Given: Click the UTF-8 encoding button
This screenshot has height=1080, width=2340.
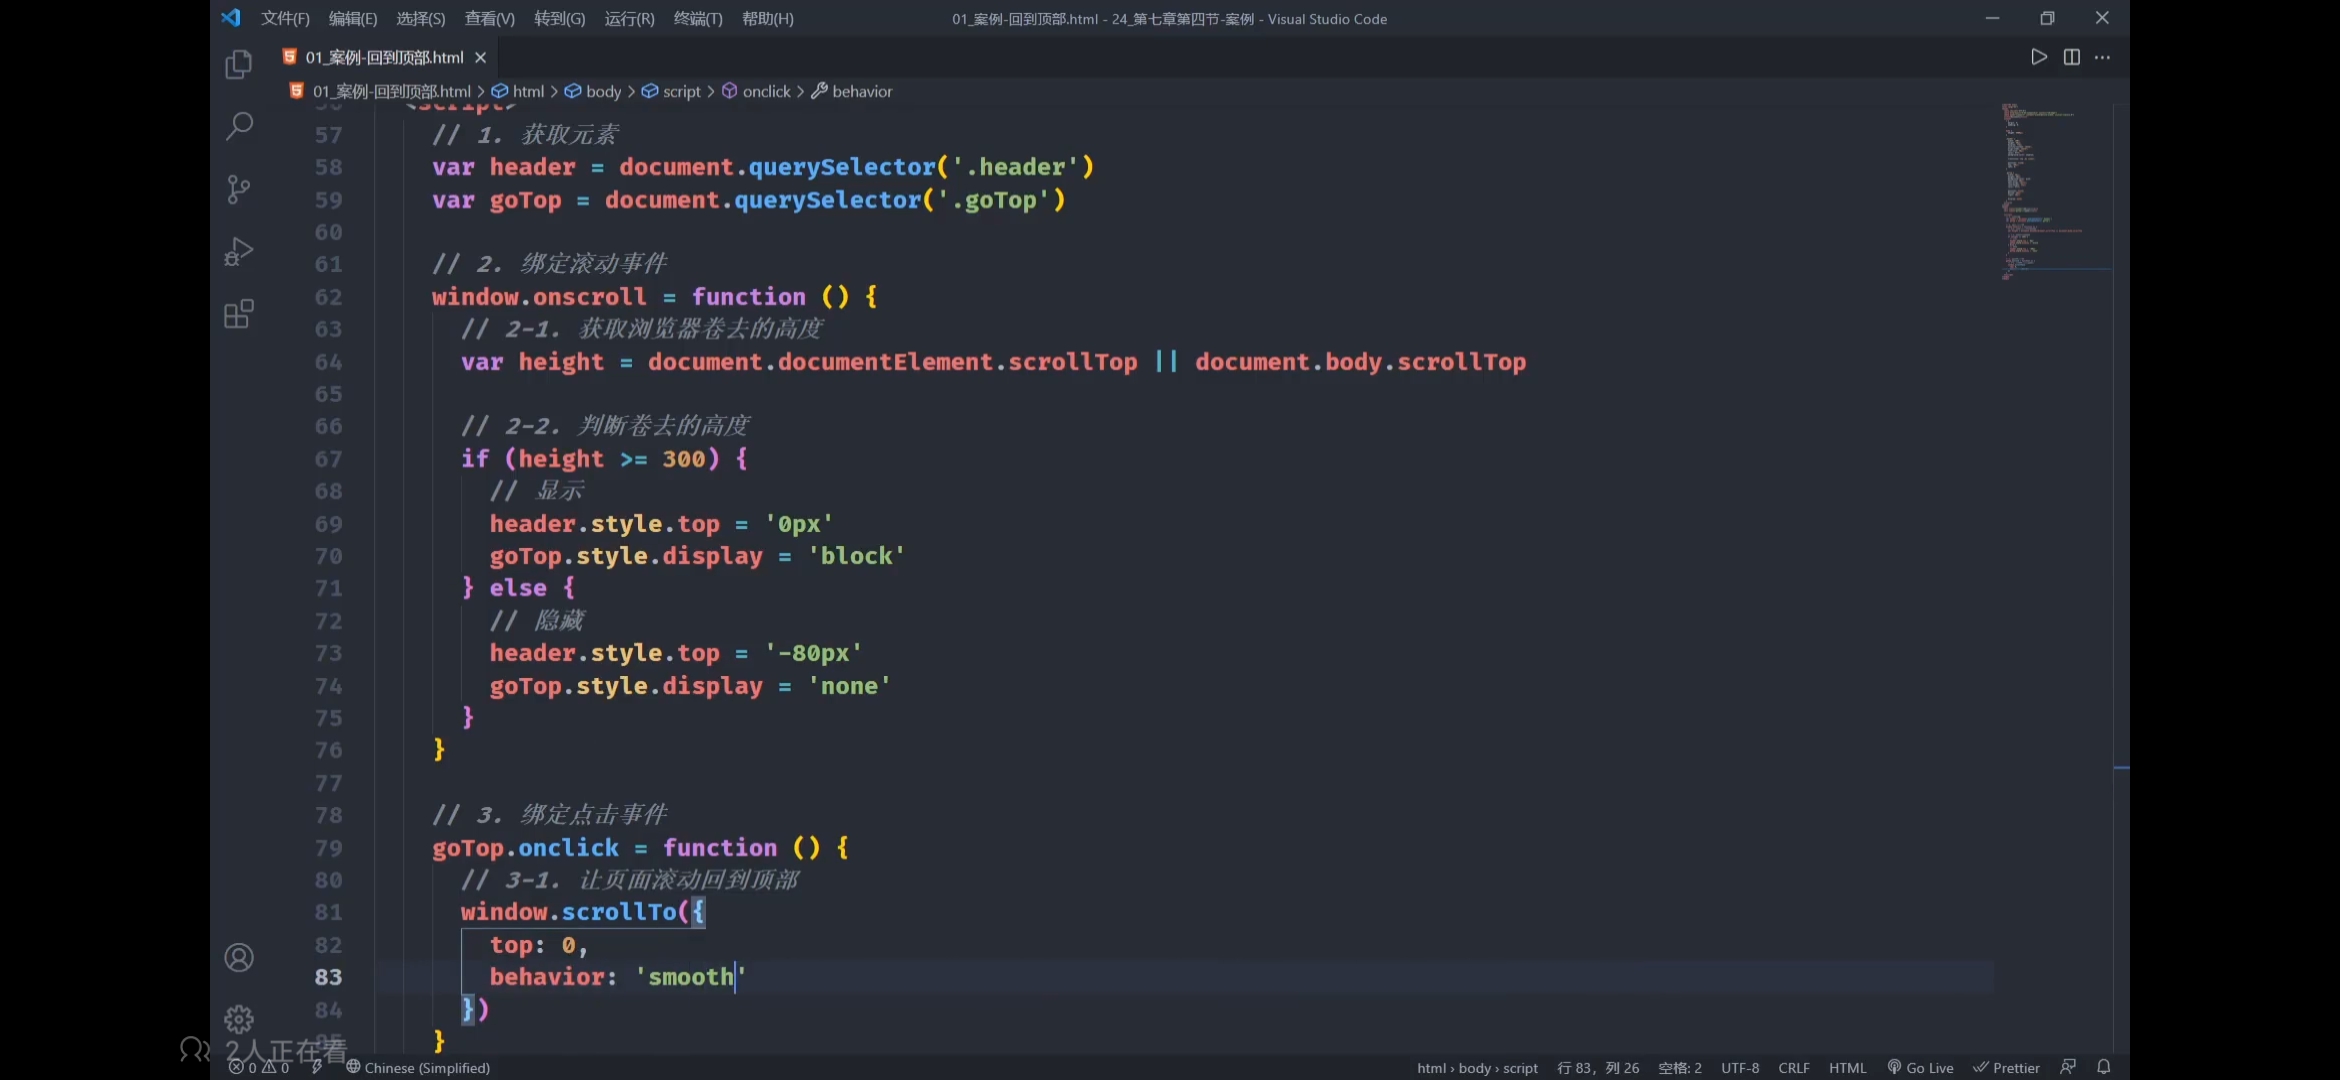Looking at the screenshot, I should pyautogui.click(x=1739, y=1067).
